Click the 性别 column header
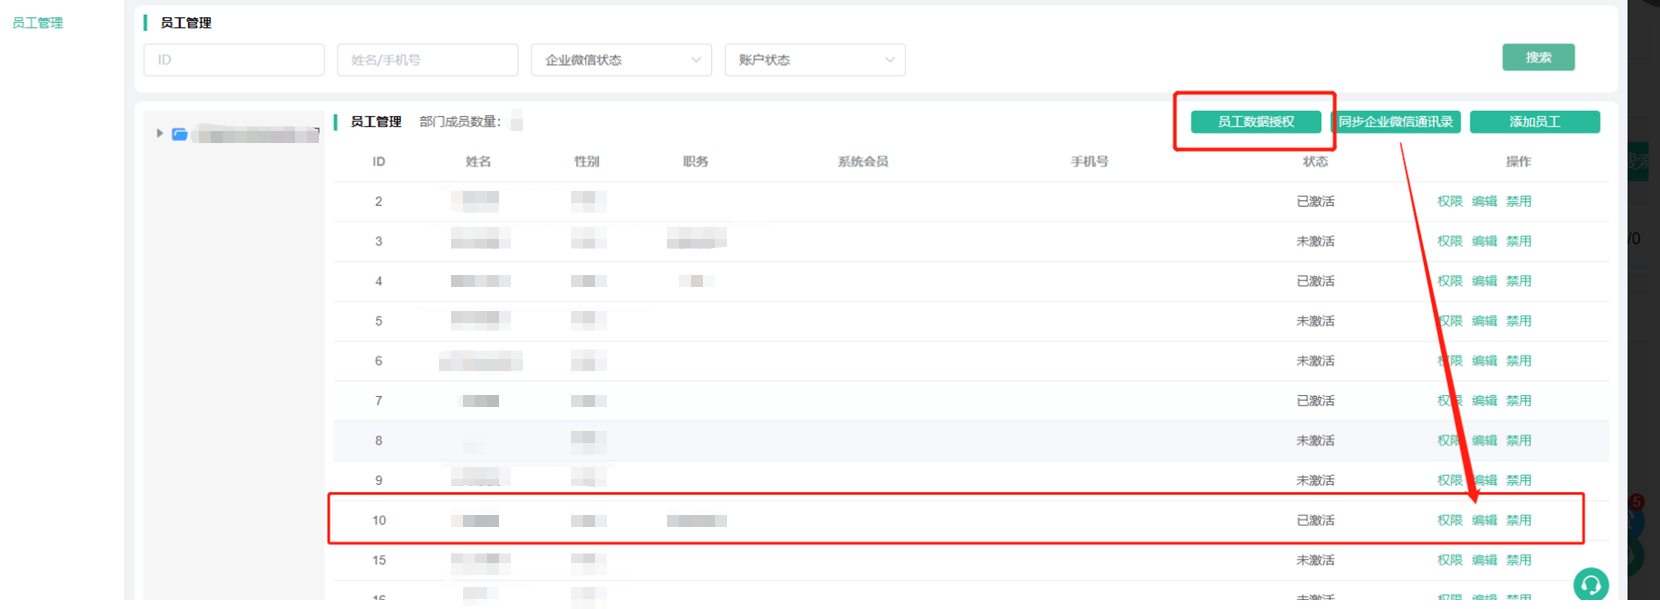 click(x=587, y=162)
